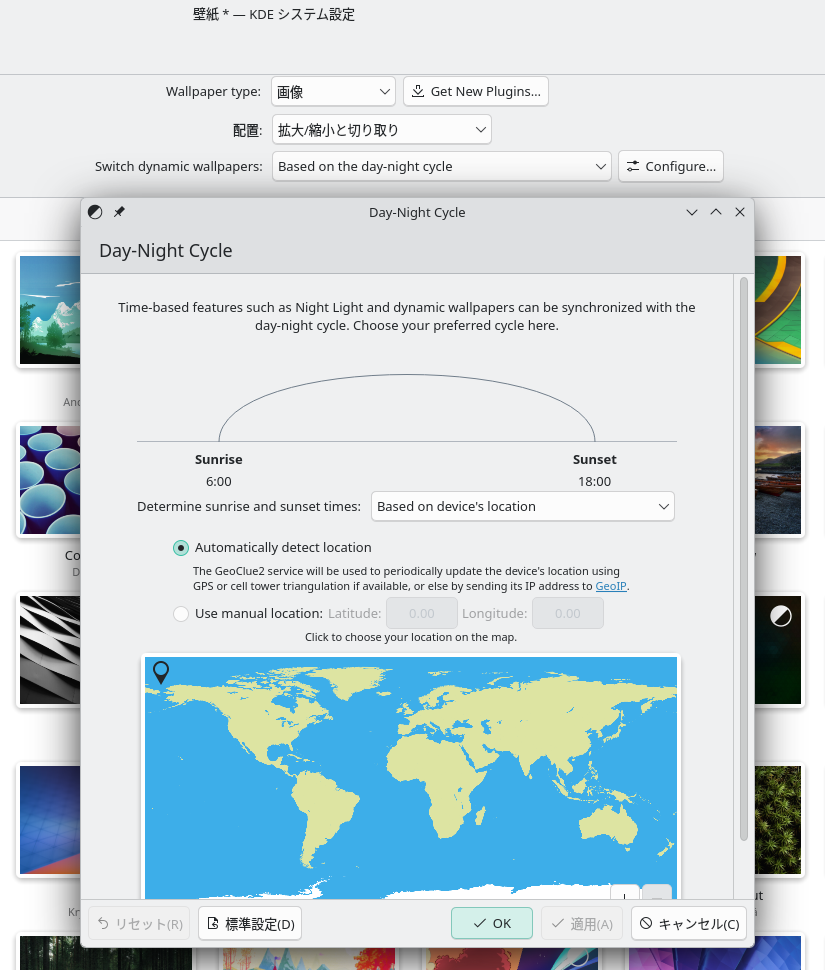
Task: Click the 標準設定(D) defaults button
Action: pos(250,924)
